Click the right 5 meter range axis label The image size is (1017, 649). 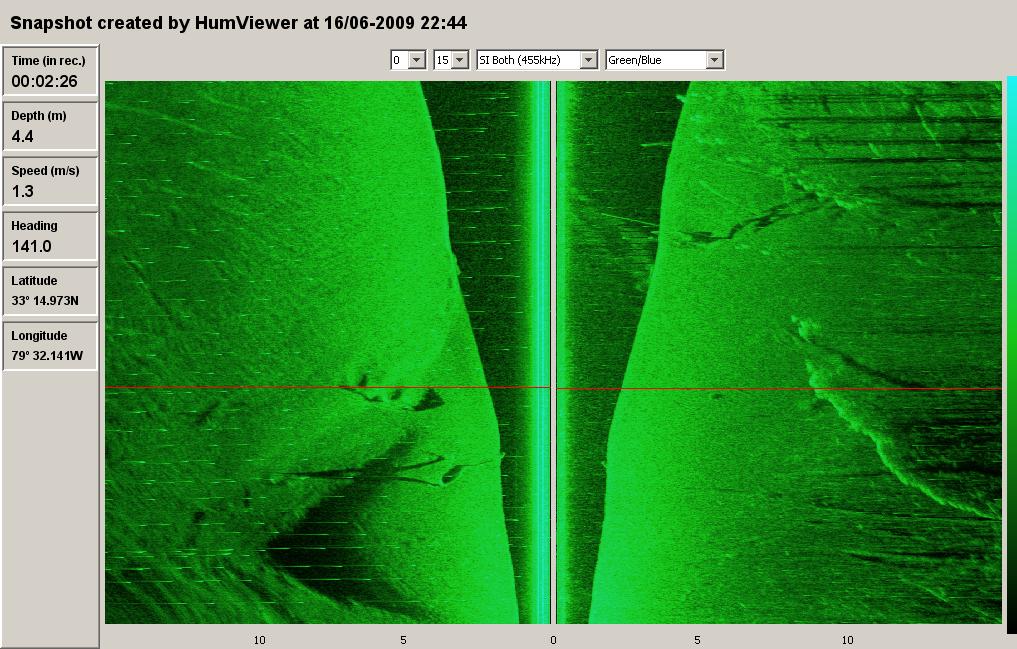pyautogui.click(x=697, y=639)
